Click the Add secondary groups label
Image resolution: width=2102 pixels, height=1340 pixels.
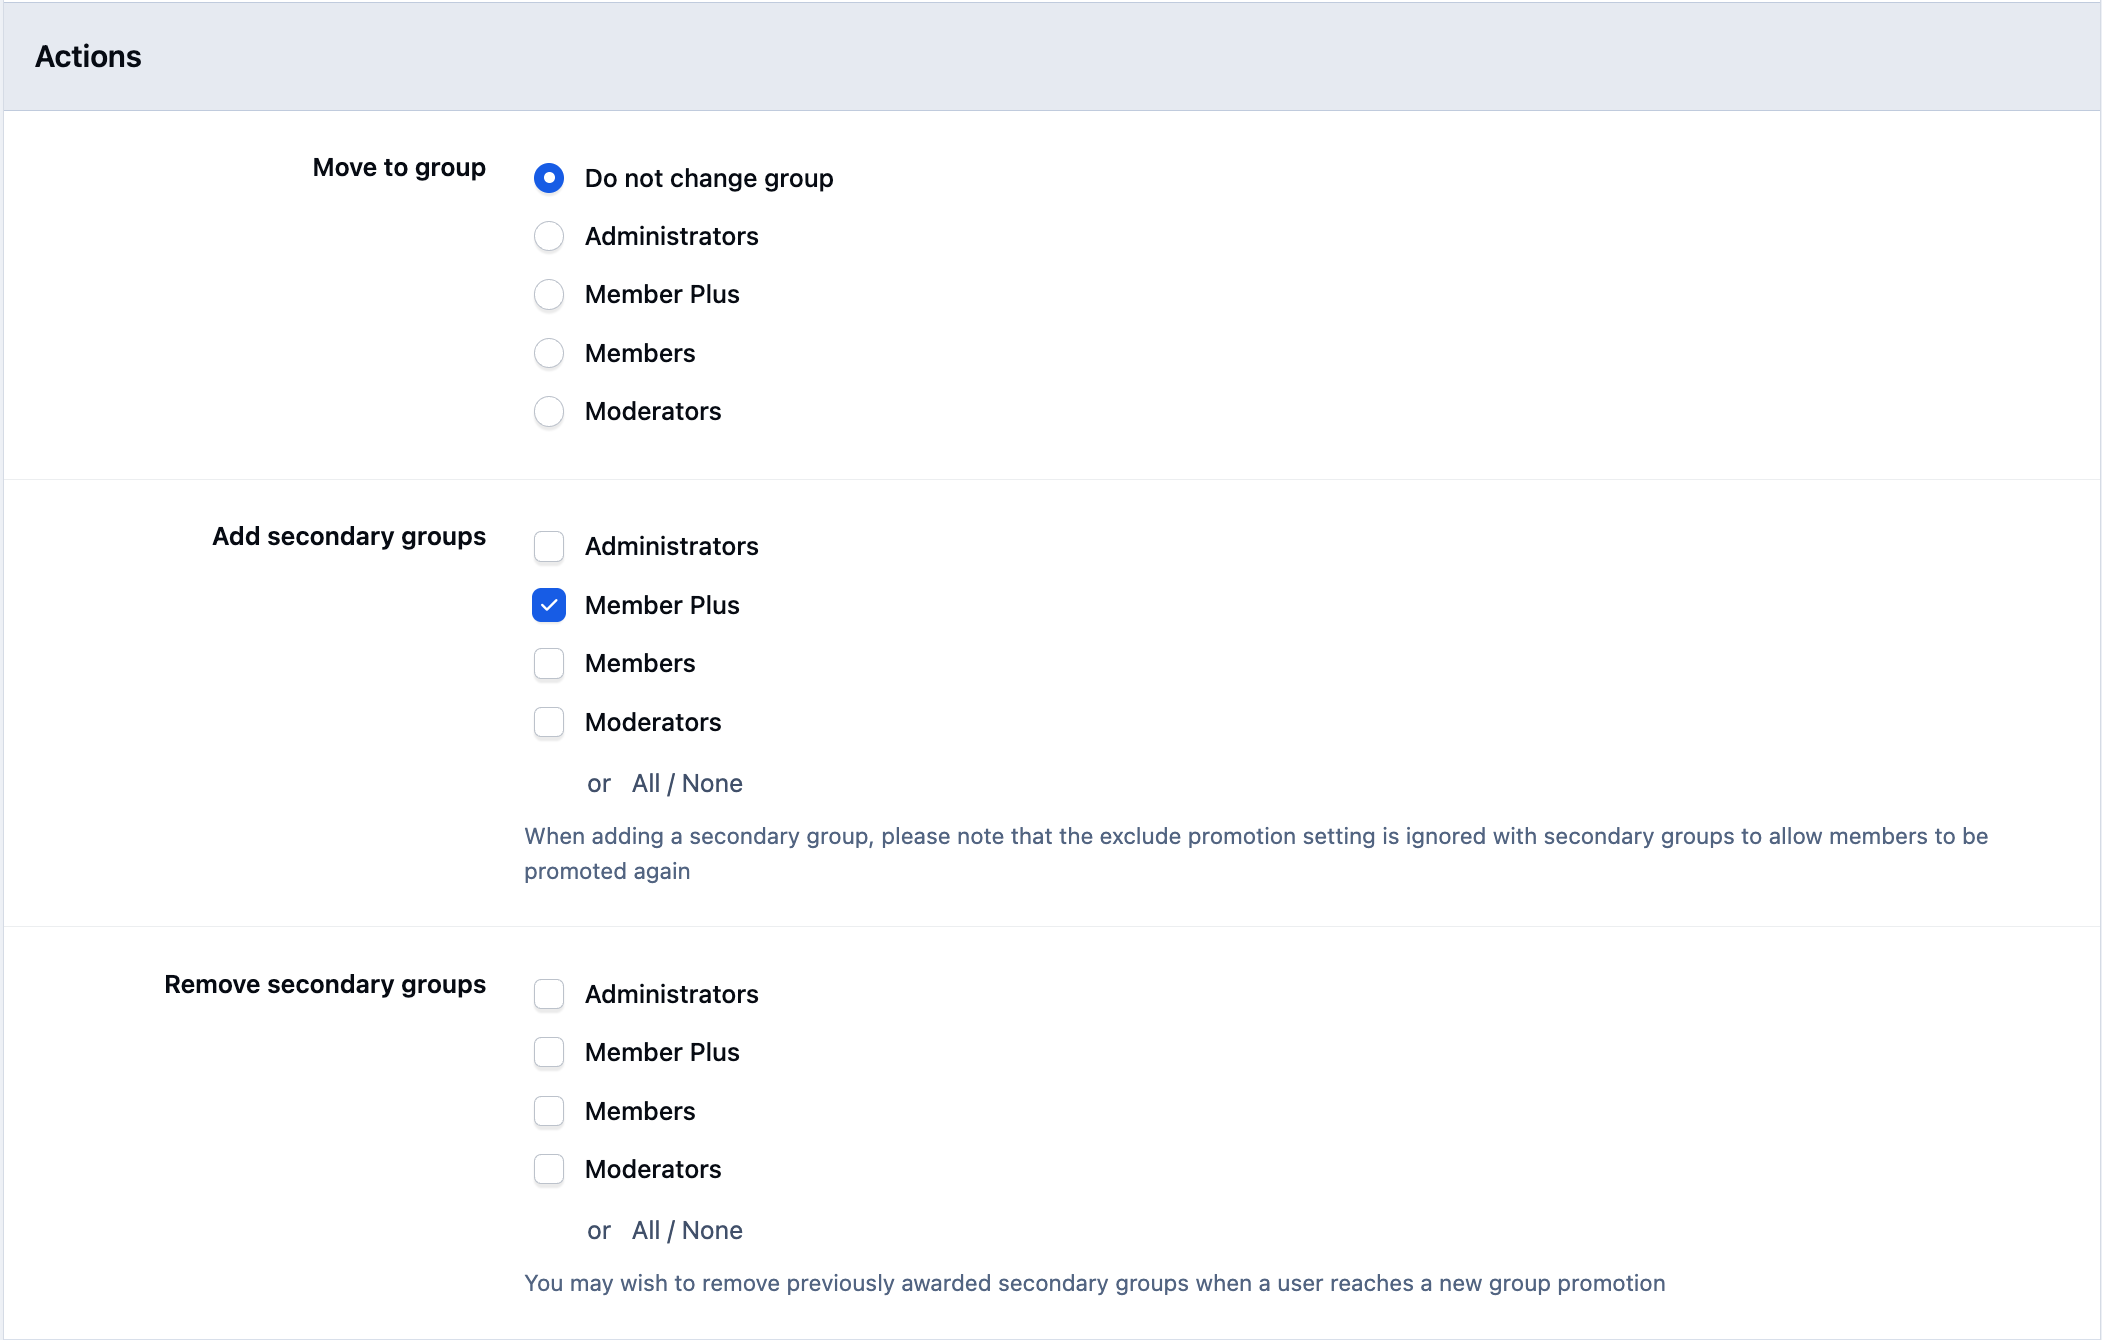point(349,536)
